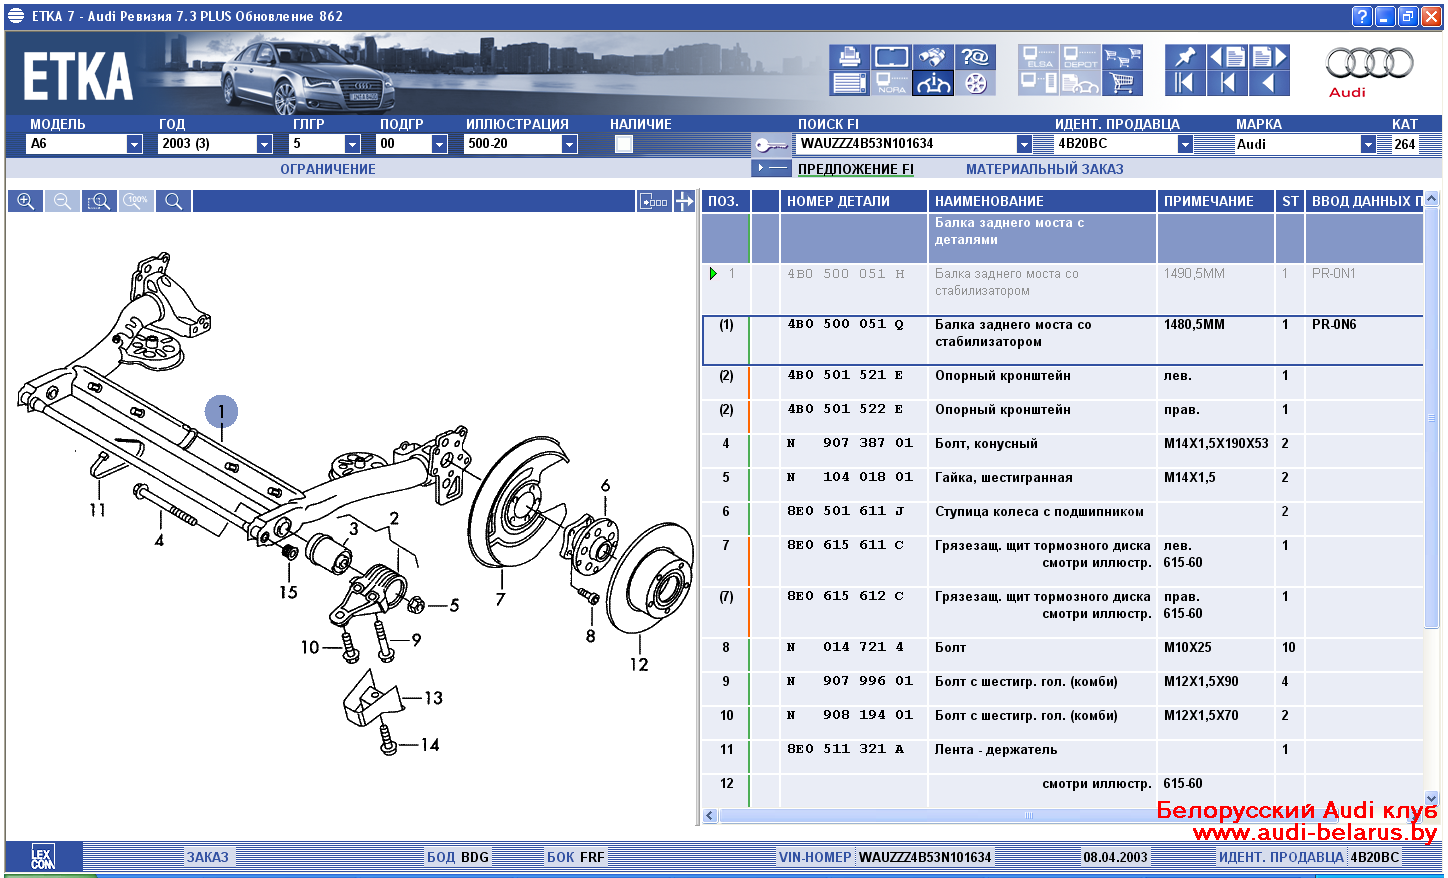The width and height of the screenshot is (1448, 878).
Task: Open the ИЛЛЮСТРАЦИЯ dropdown
Action: [x=569, y=144]
